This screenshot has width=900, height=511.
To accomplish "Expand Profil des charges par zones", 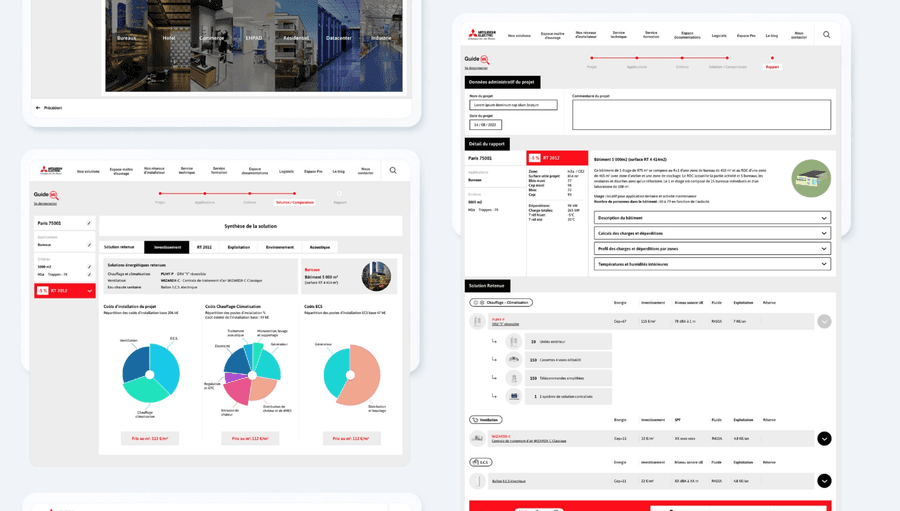I will point(712,249).
